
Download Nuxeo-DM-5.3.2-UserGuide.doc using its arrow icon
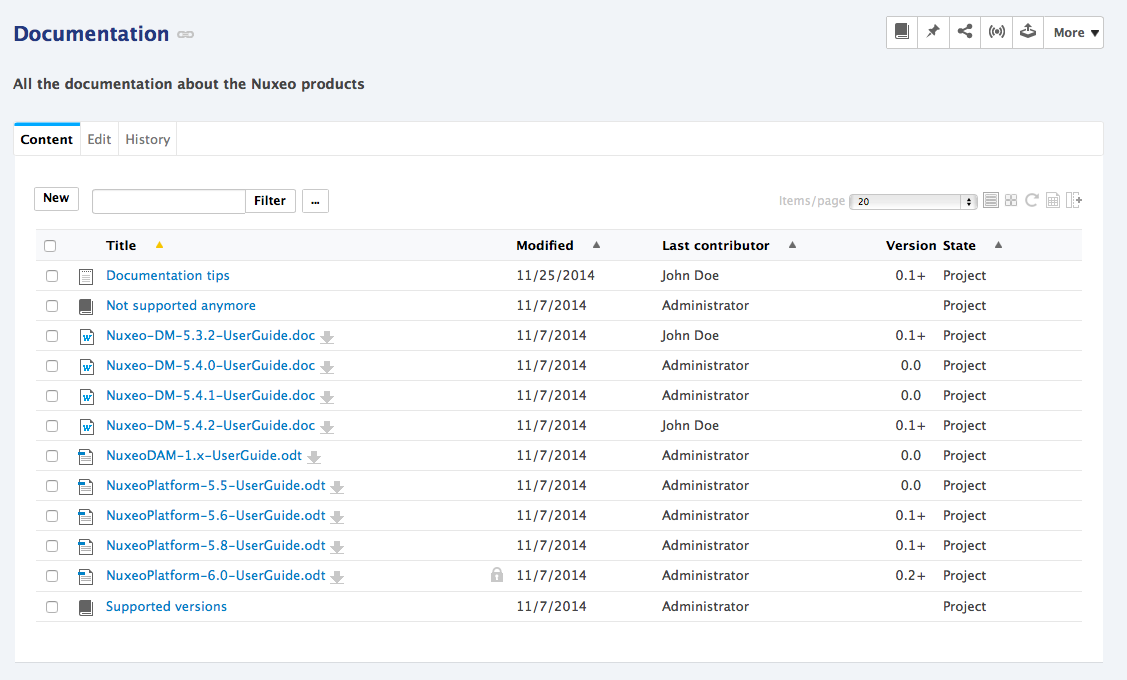(x=327, y=337)
